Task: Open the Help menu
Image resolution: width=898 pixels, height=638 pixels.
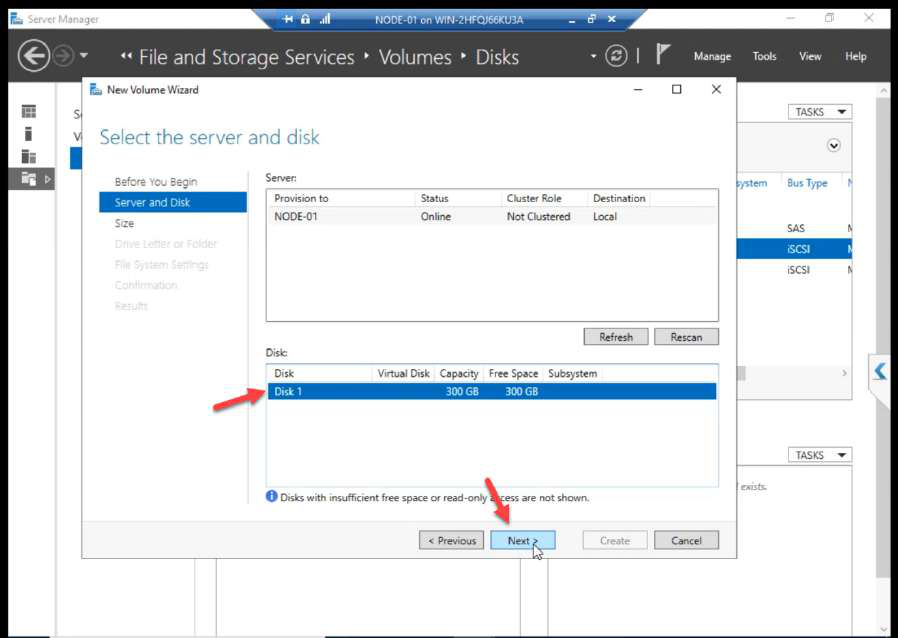Action: (856, 56)
